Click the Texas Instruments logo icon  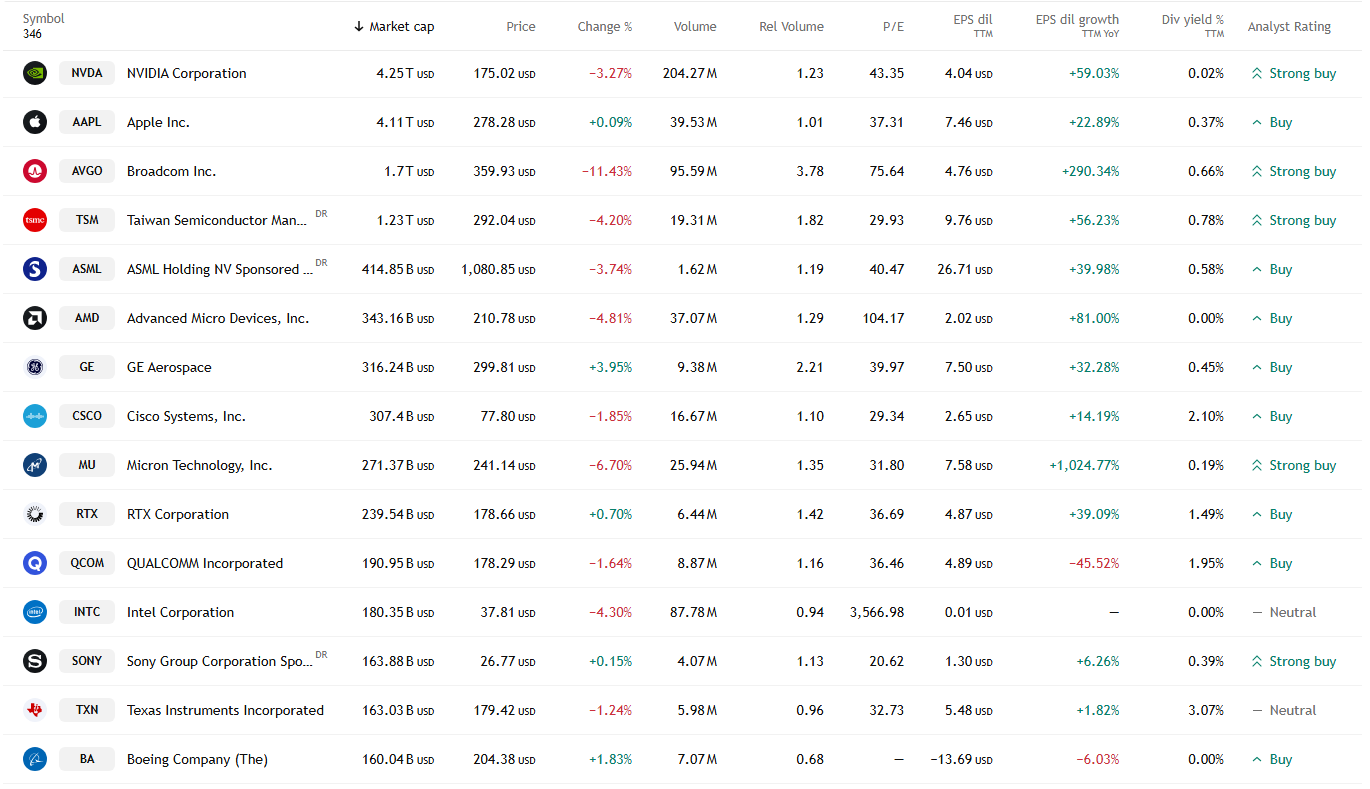click(35, 710)
